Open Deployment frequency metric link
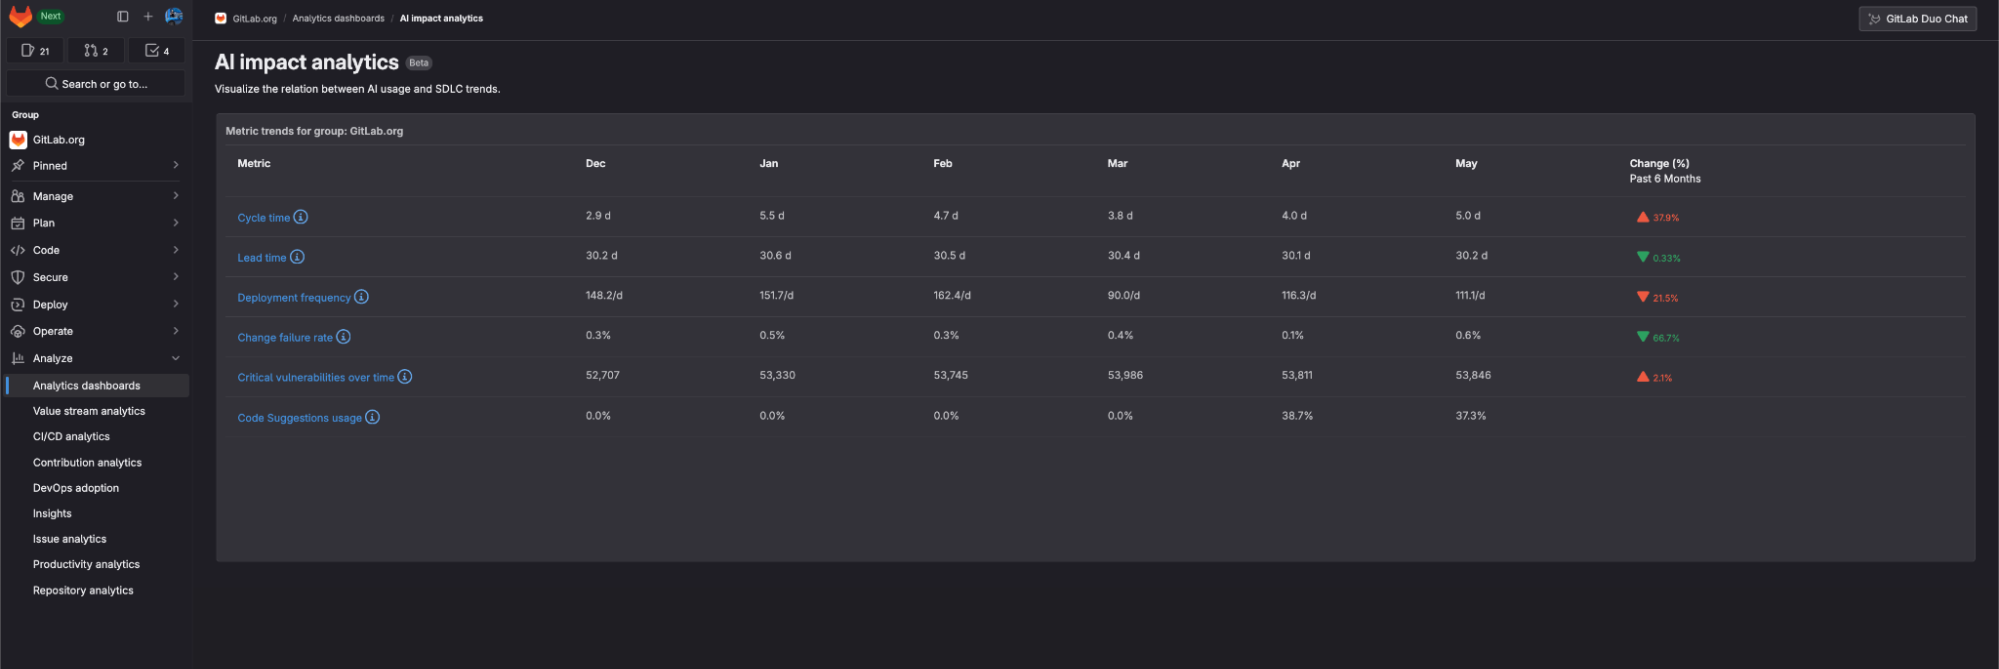Image resolution: width=1999 pixels, height=669 pixels. [294, 297]
